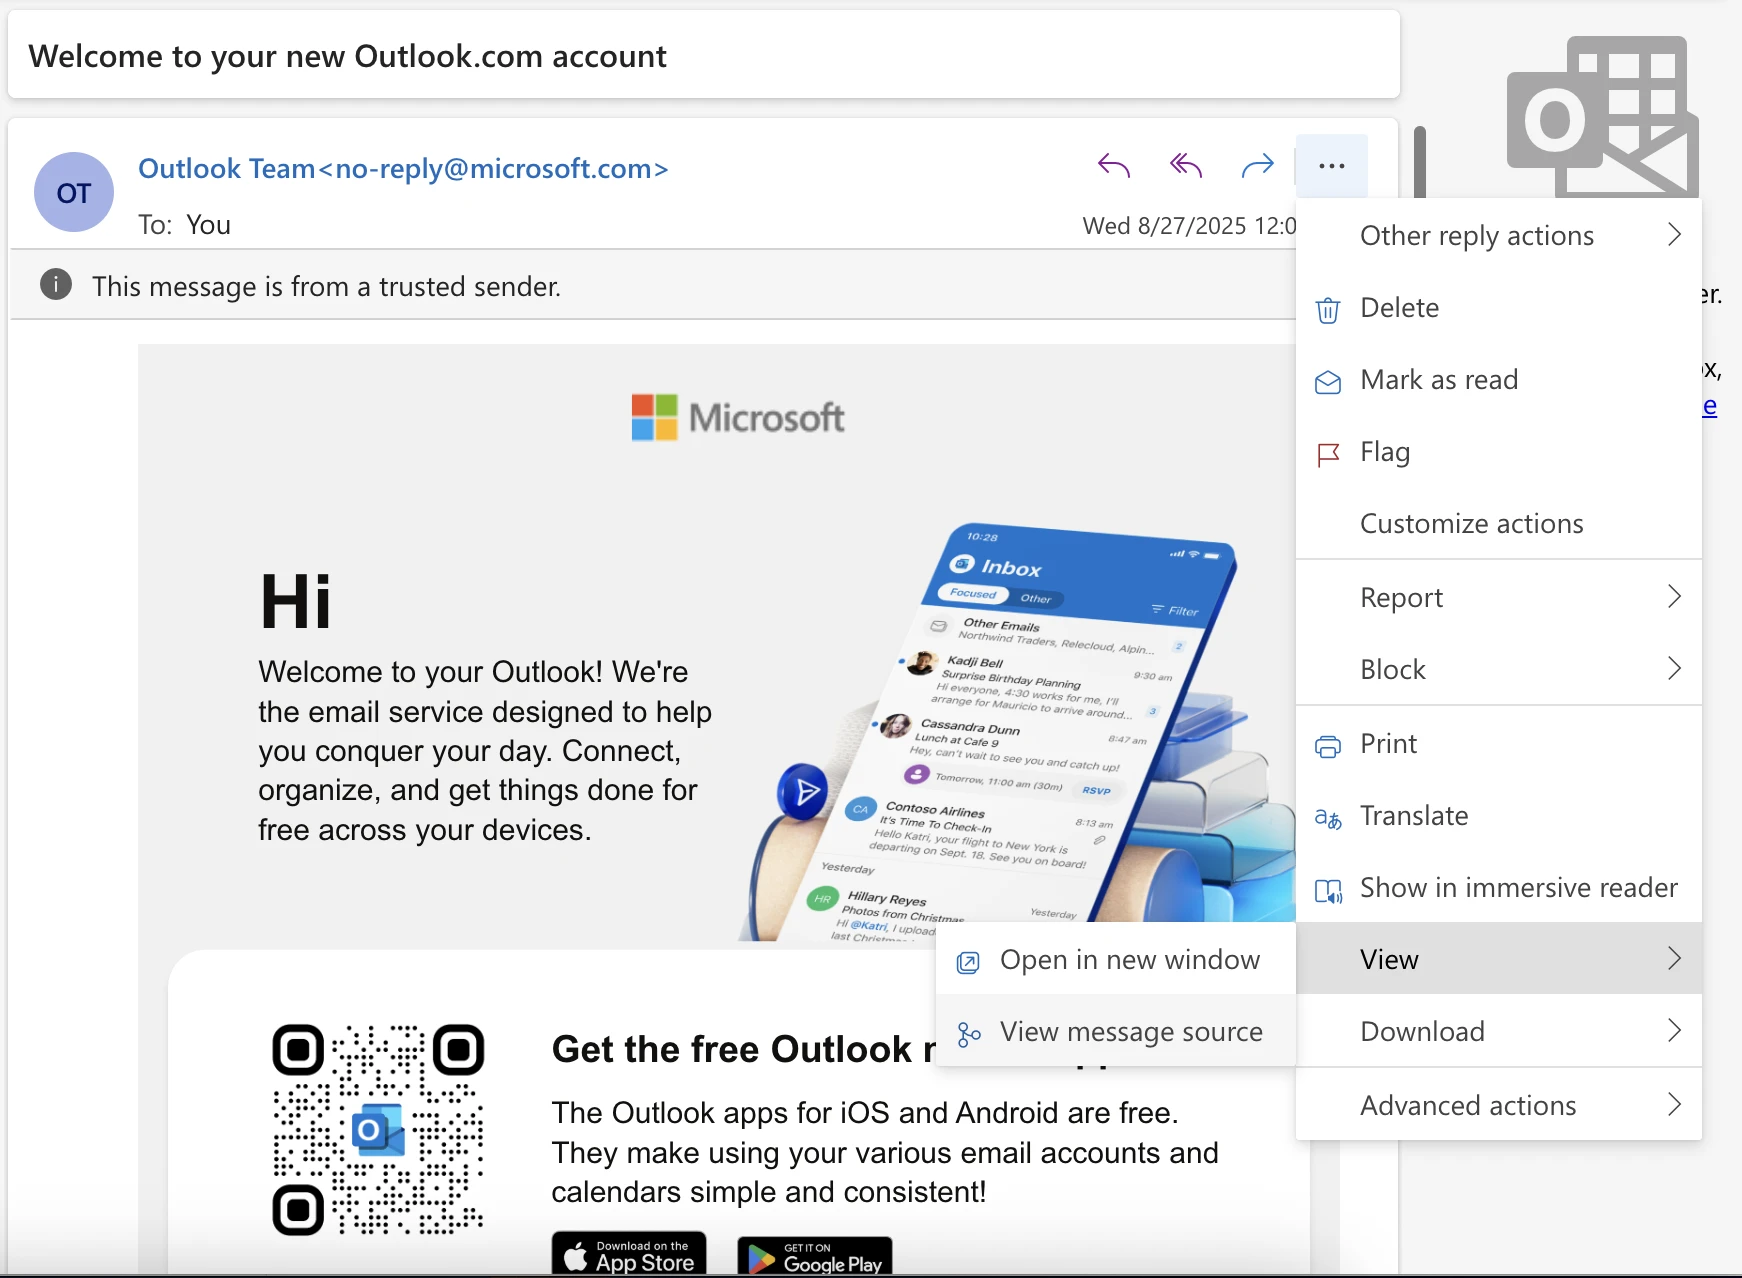The height and width of the screenshot is (1278, 1742).
Task: Click the Download on the App Store badge
Action: coord(629,1255)
